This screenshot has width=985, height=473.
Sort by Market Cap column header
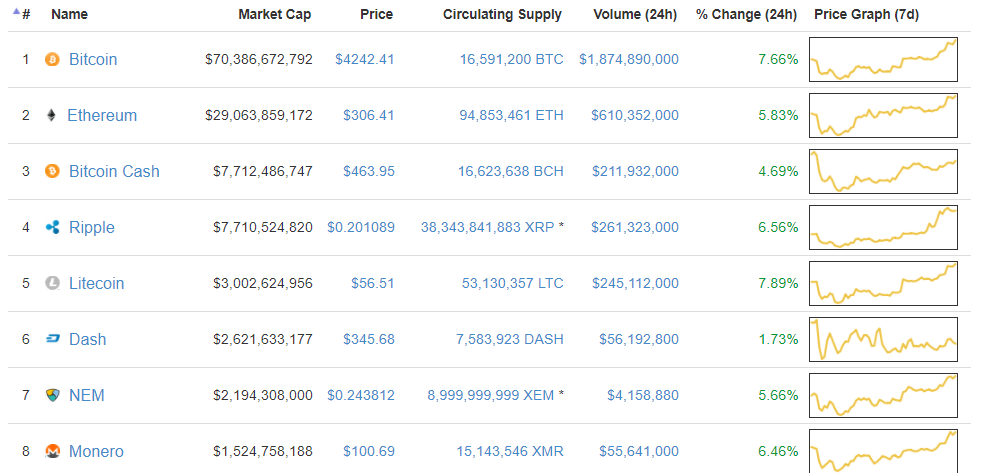tap(274, 15)
